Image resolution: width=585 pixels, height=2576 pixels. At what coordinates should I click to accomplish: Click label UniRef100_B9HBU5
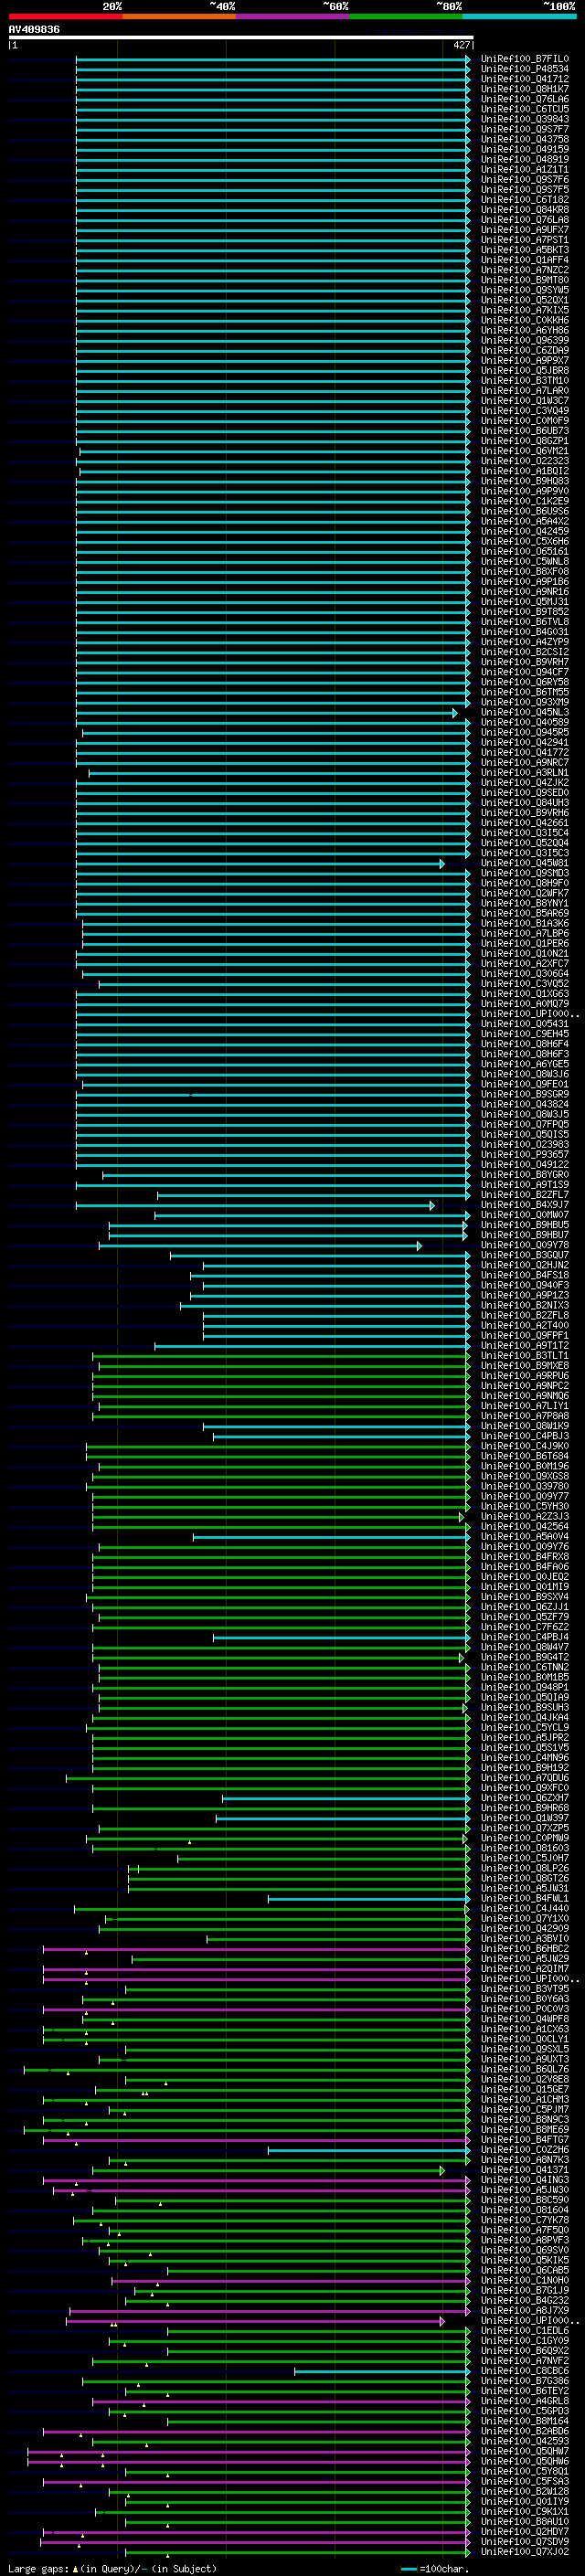coord(524,1225)
